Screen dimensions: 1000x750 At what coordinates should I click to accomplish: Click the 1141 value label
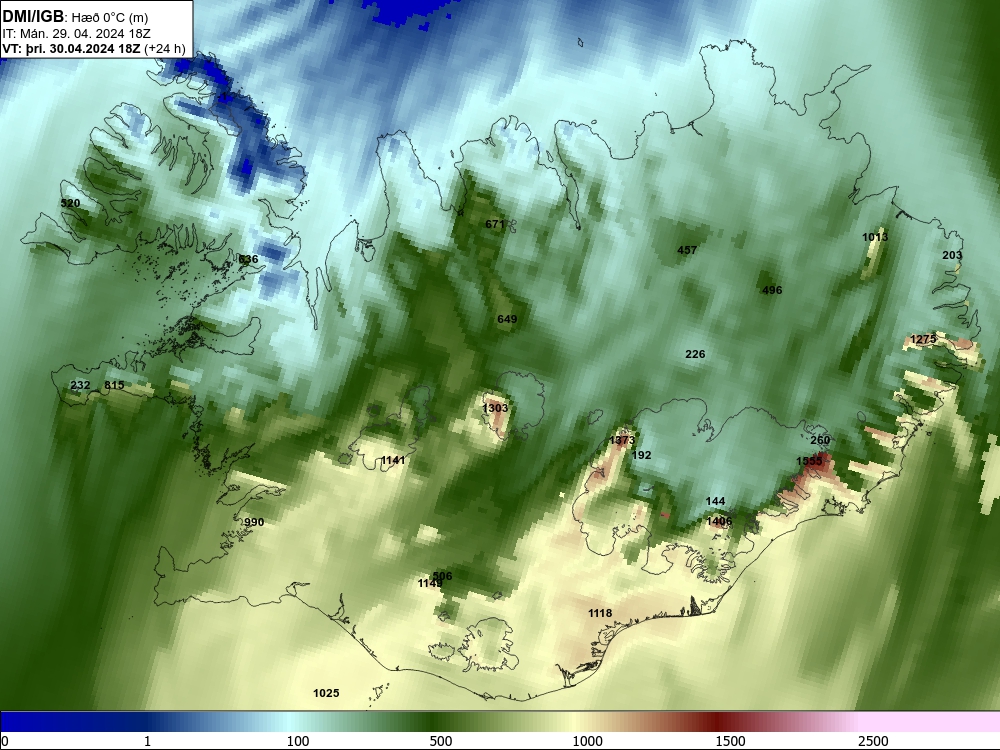coord(393,460)
